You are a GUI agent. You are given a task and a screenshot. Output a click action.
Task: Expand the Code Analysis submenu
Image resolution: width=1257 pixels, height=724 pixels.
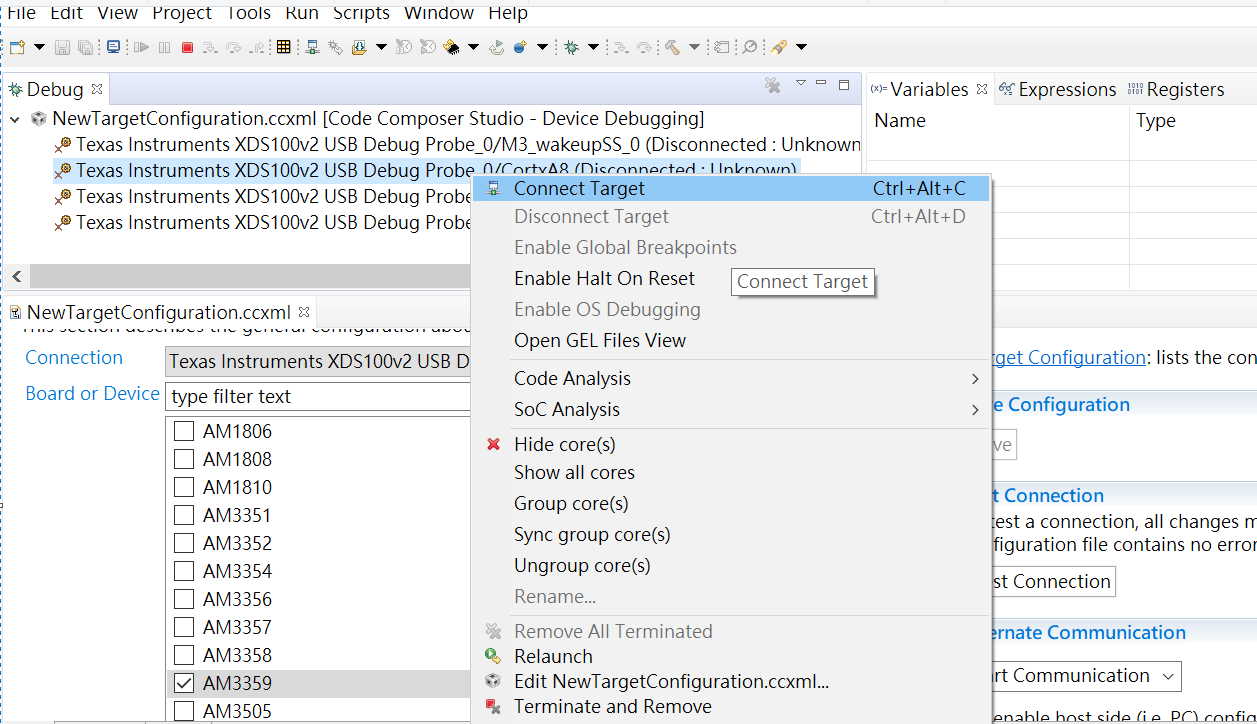[x=731, y=378]
